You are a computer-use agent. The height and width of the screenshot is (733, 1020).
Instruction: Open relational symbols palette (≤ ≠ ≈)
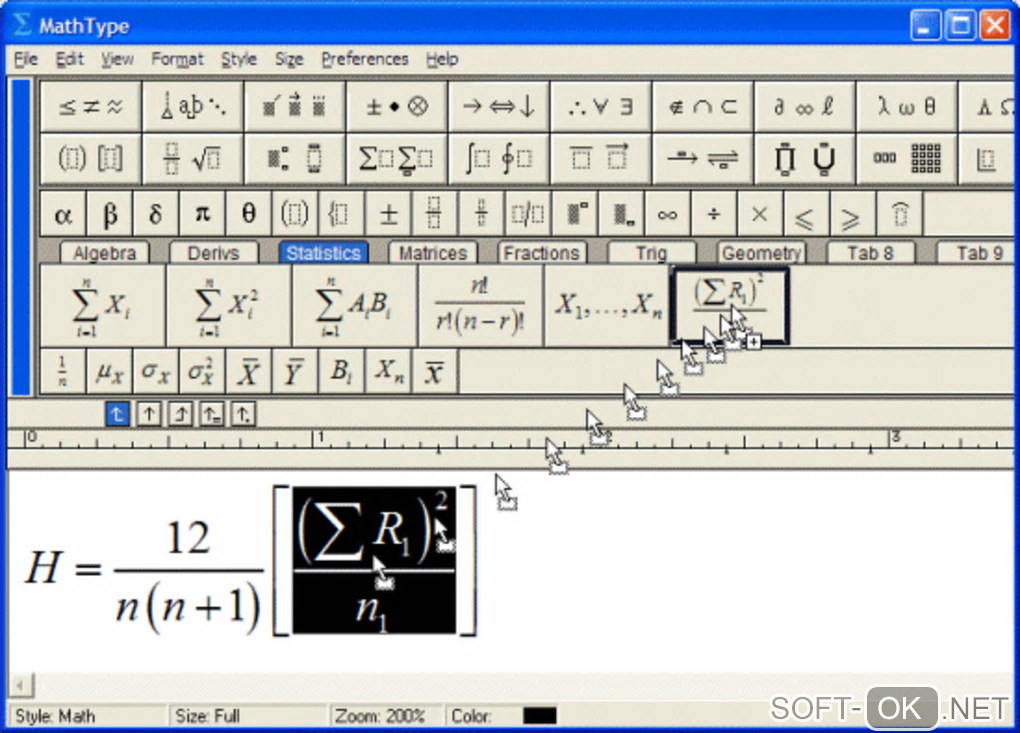pos(90,106)
